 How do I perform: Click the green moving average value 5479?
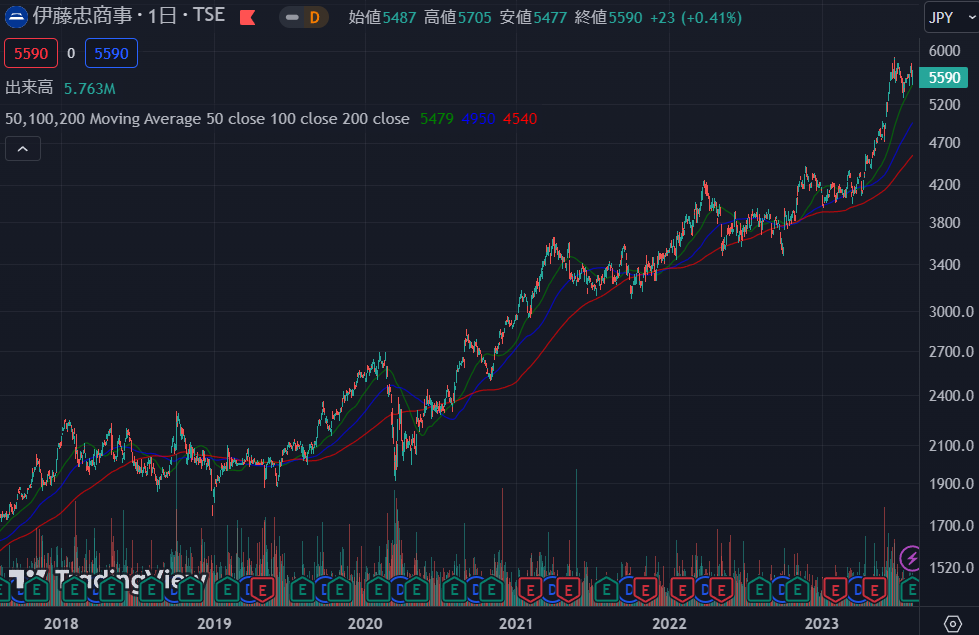pos(436,119)
